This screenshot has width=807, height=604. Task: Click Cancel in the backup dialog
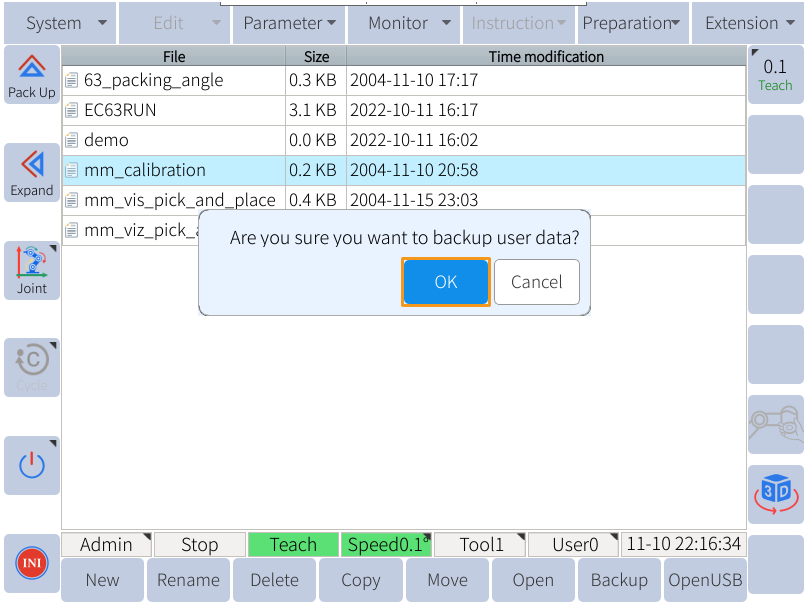click(537, 282)
